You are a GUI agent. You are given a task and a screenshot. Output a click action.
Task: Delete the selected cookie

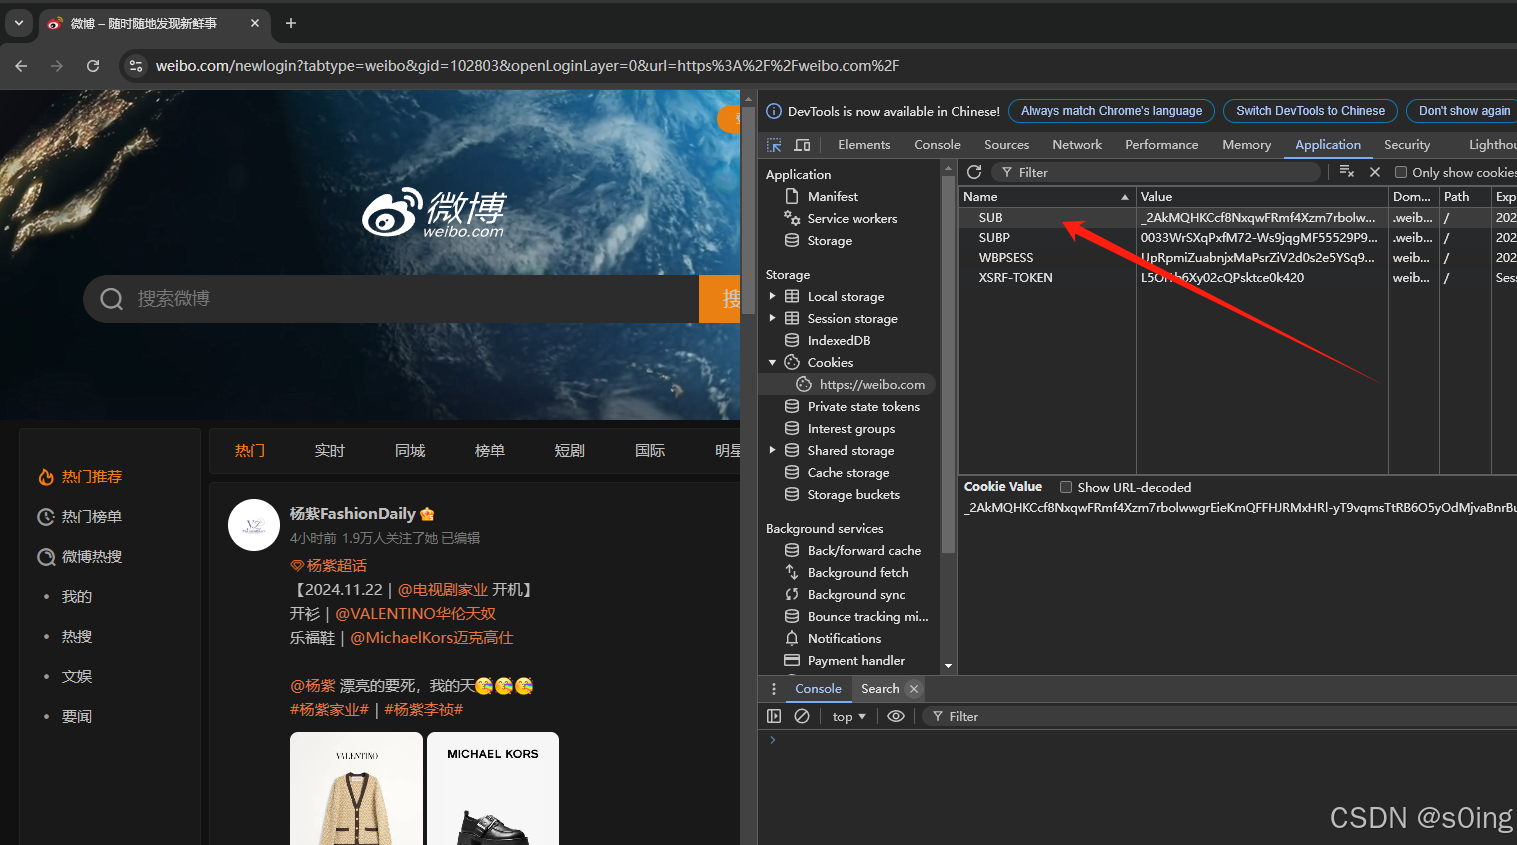click(1375, 172)
